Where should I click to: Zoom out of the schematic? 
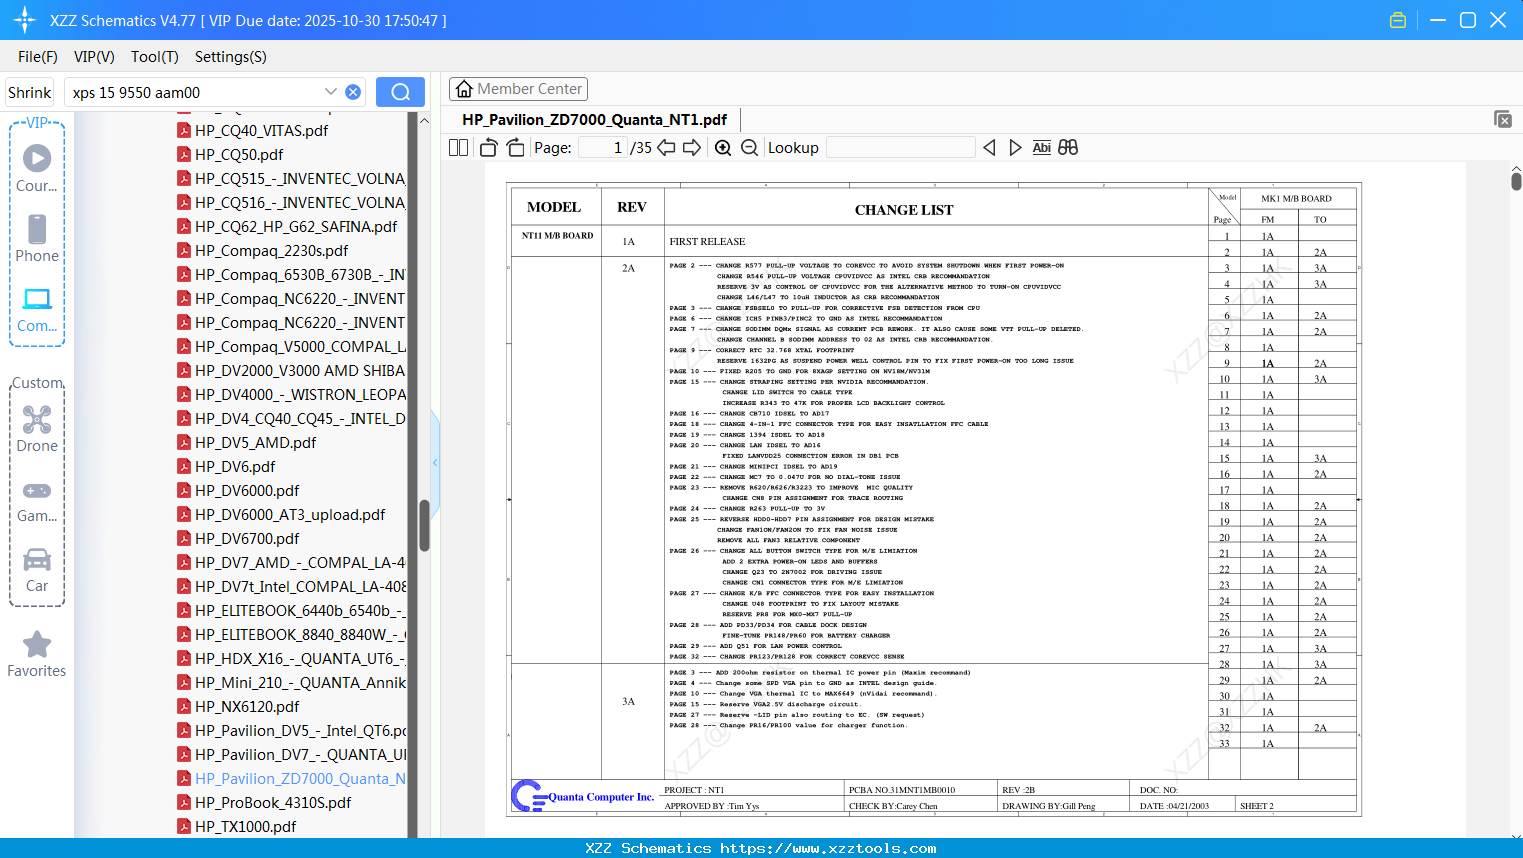[x=749, y=148]
